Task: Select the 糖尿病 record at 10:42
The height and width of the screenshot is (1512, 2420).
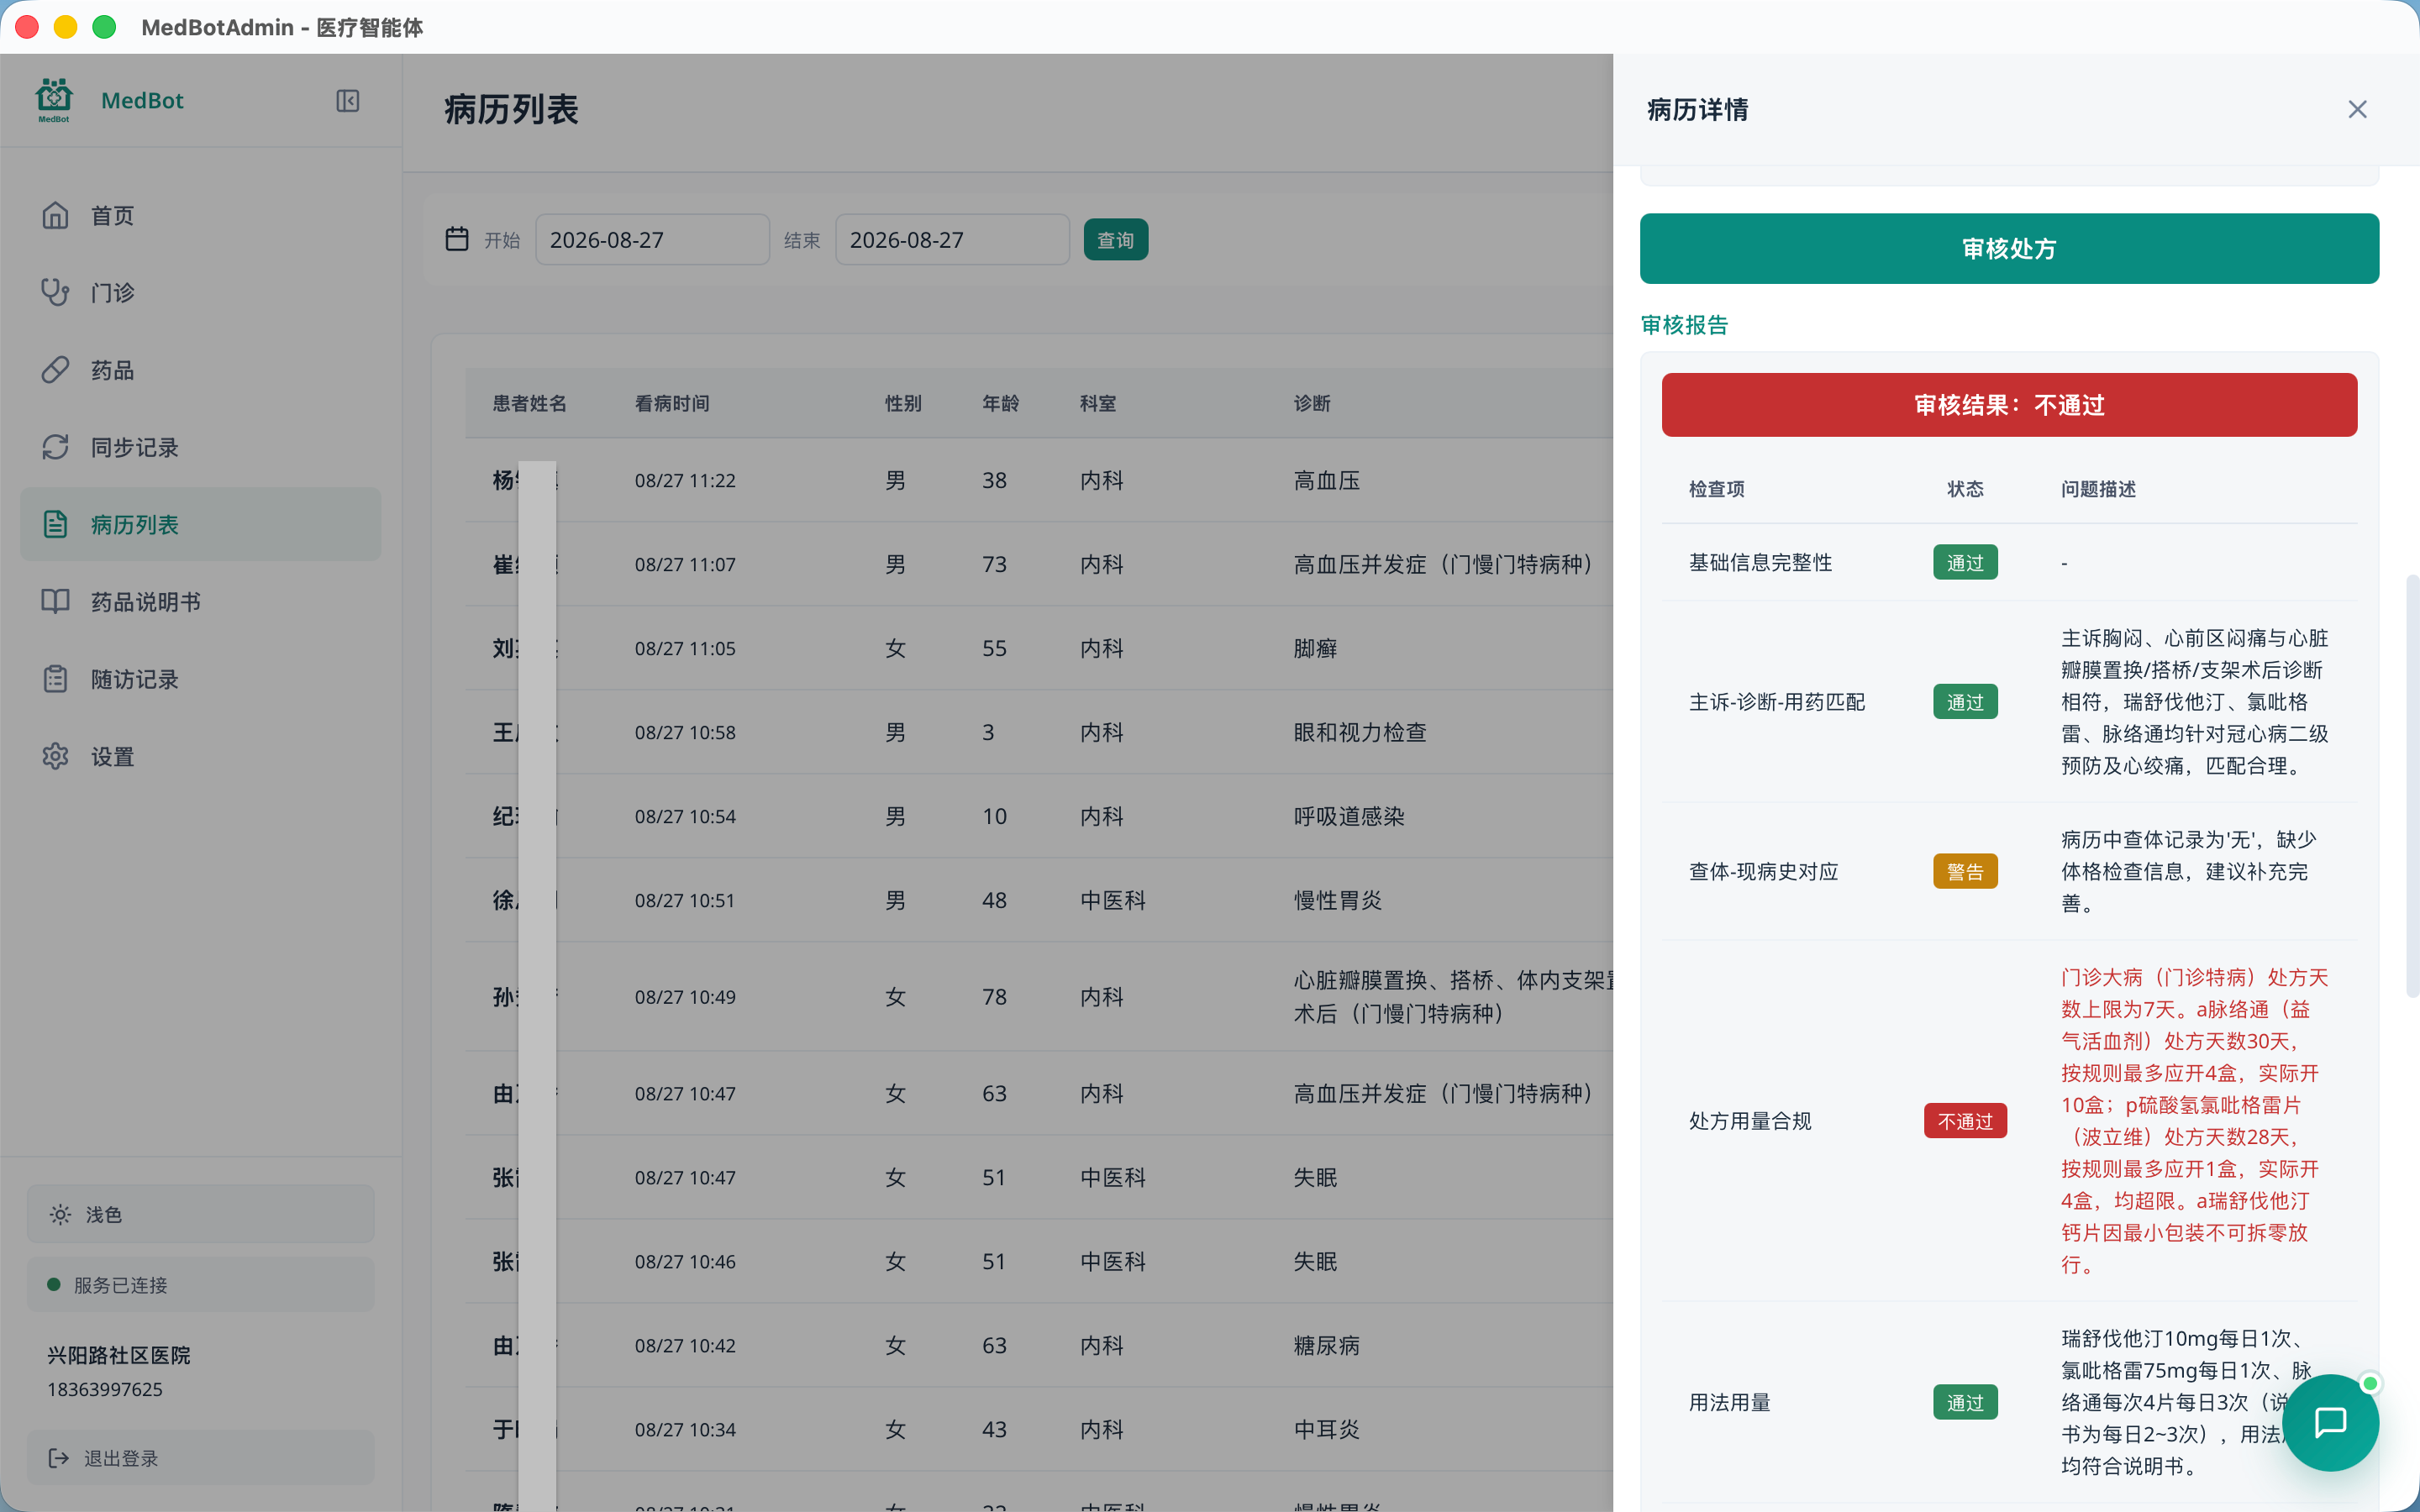Action: (1039, 1345)
